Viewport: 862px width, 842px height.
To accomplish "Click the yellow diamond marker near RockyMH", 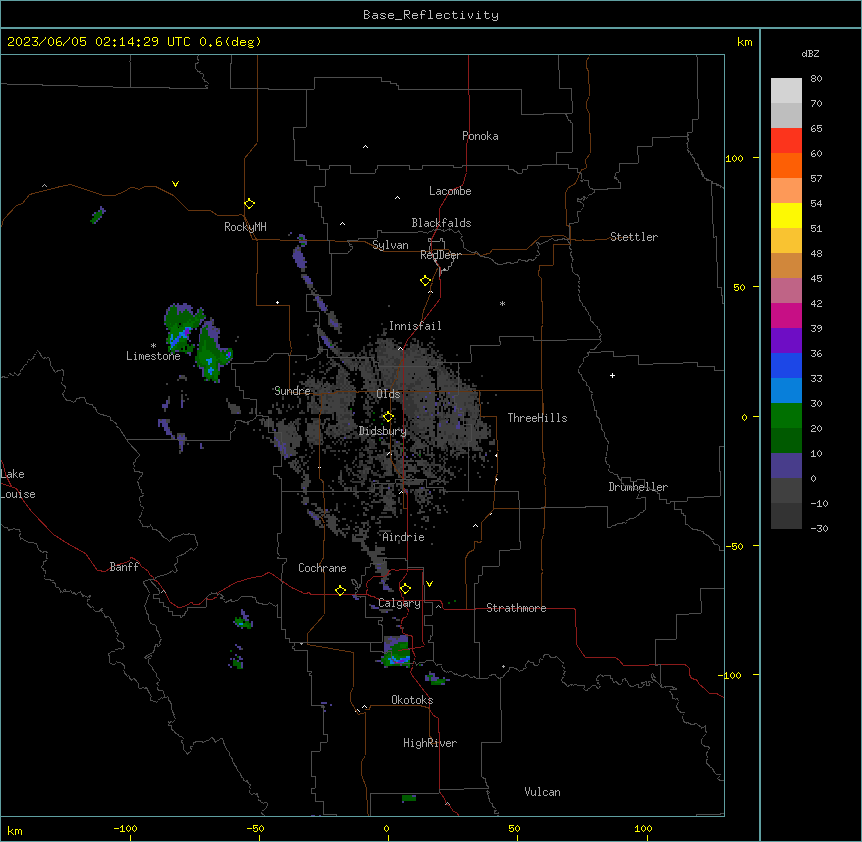I will pos(250,204).
